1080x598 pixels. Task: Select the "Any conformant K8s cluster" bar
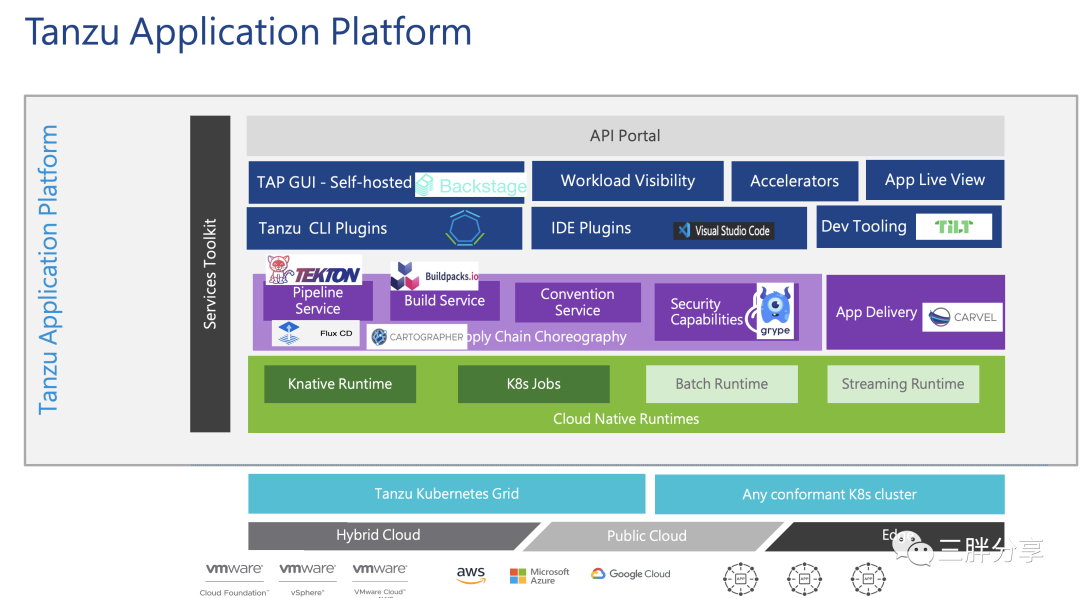coord(829,494)
